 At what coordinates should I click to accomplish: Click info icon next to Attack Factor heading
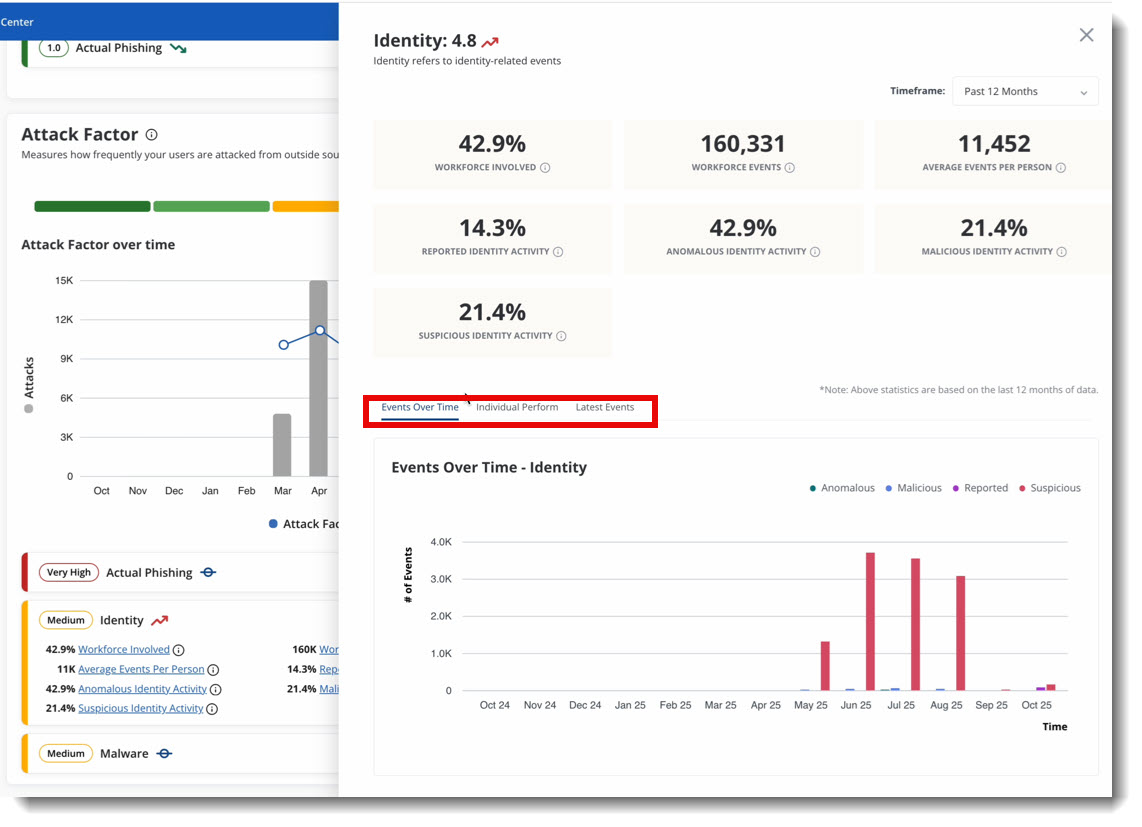point(151,135)
